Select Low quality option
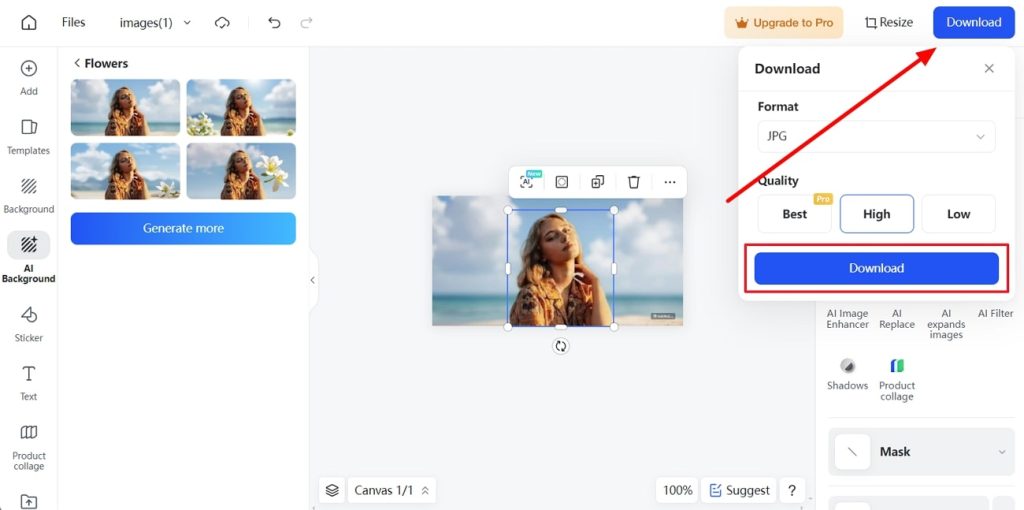Screen dimensions: 1024x510 pos(958,214)
